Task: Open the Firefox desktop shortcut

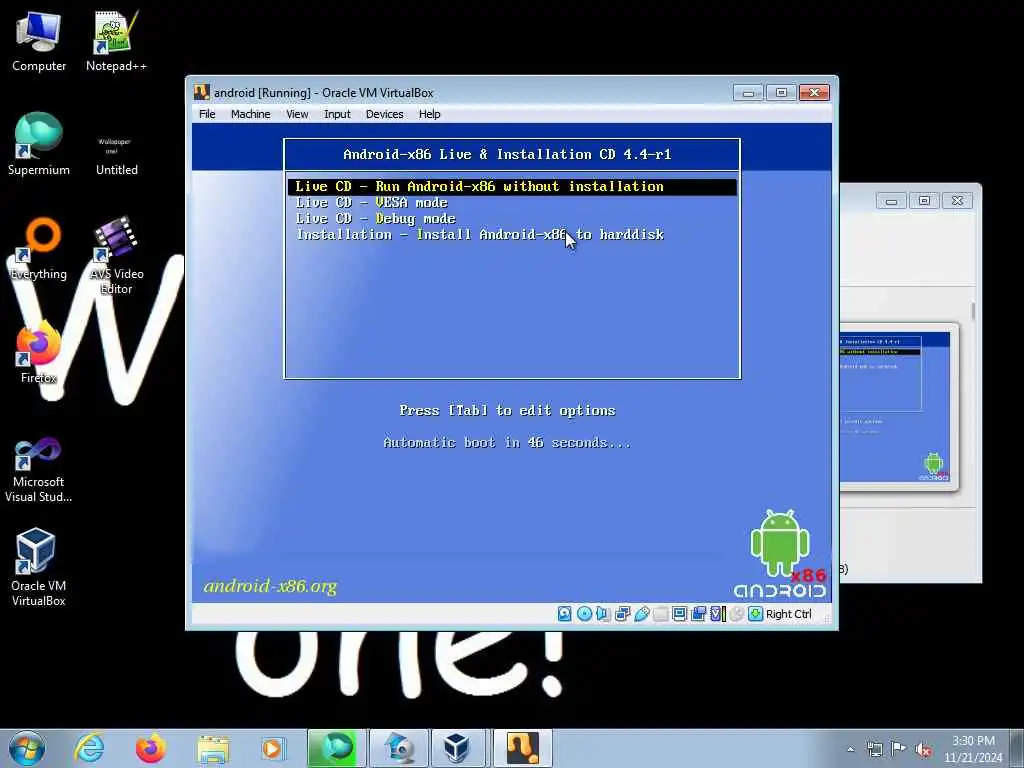Action: [39, 353]
